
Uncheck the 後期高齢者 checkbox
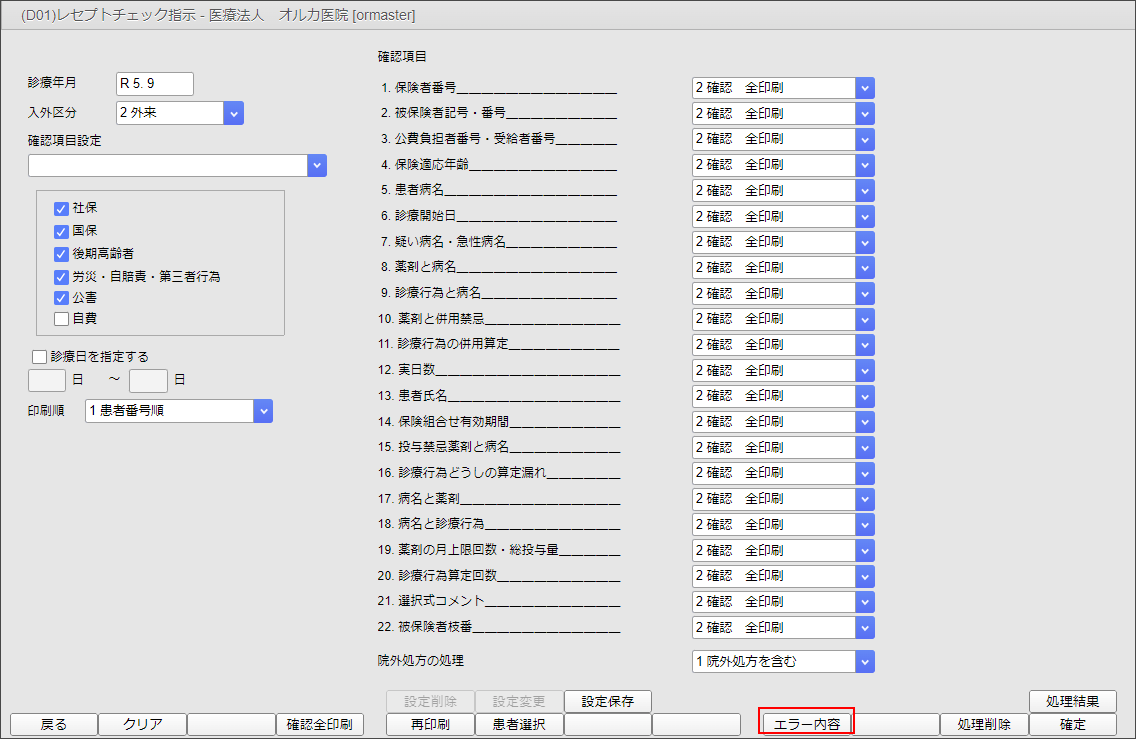(x=62, y=254)
